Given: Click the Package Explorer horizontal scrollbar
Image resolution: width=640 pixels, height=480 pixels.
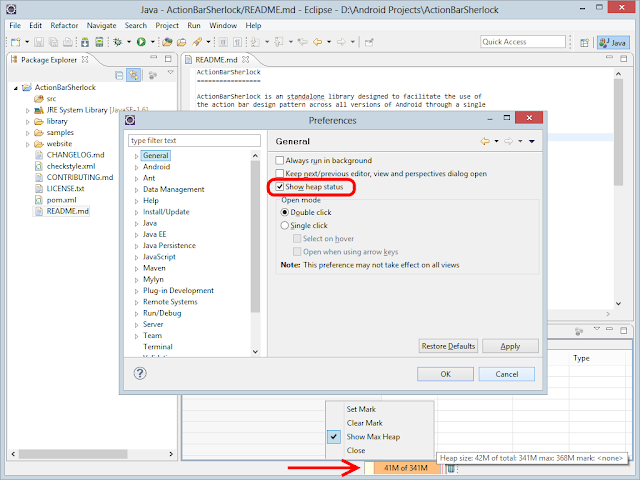Looking at the screenshot, I should tap(73, 454).
